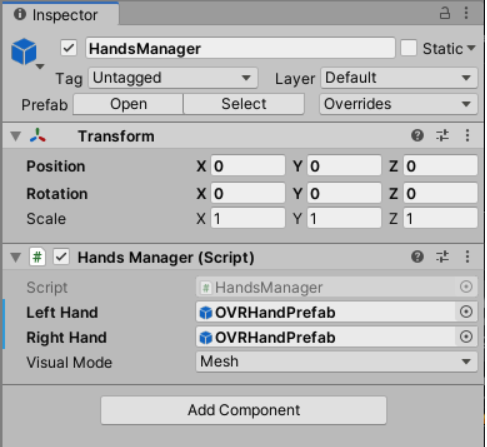
Task: Click the prefab Open button
Action: tap(128, 104)
